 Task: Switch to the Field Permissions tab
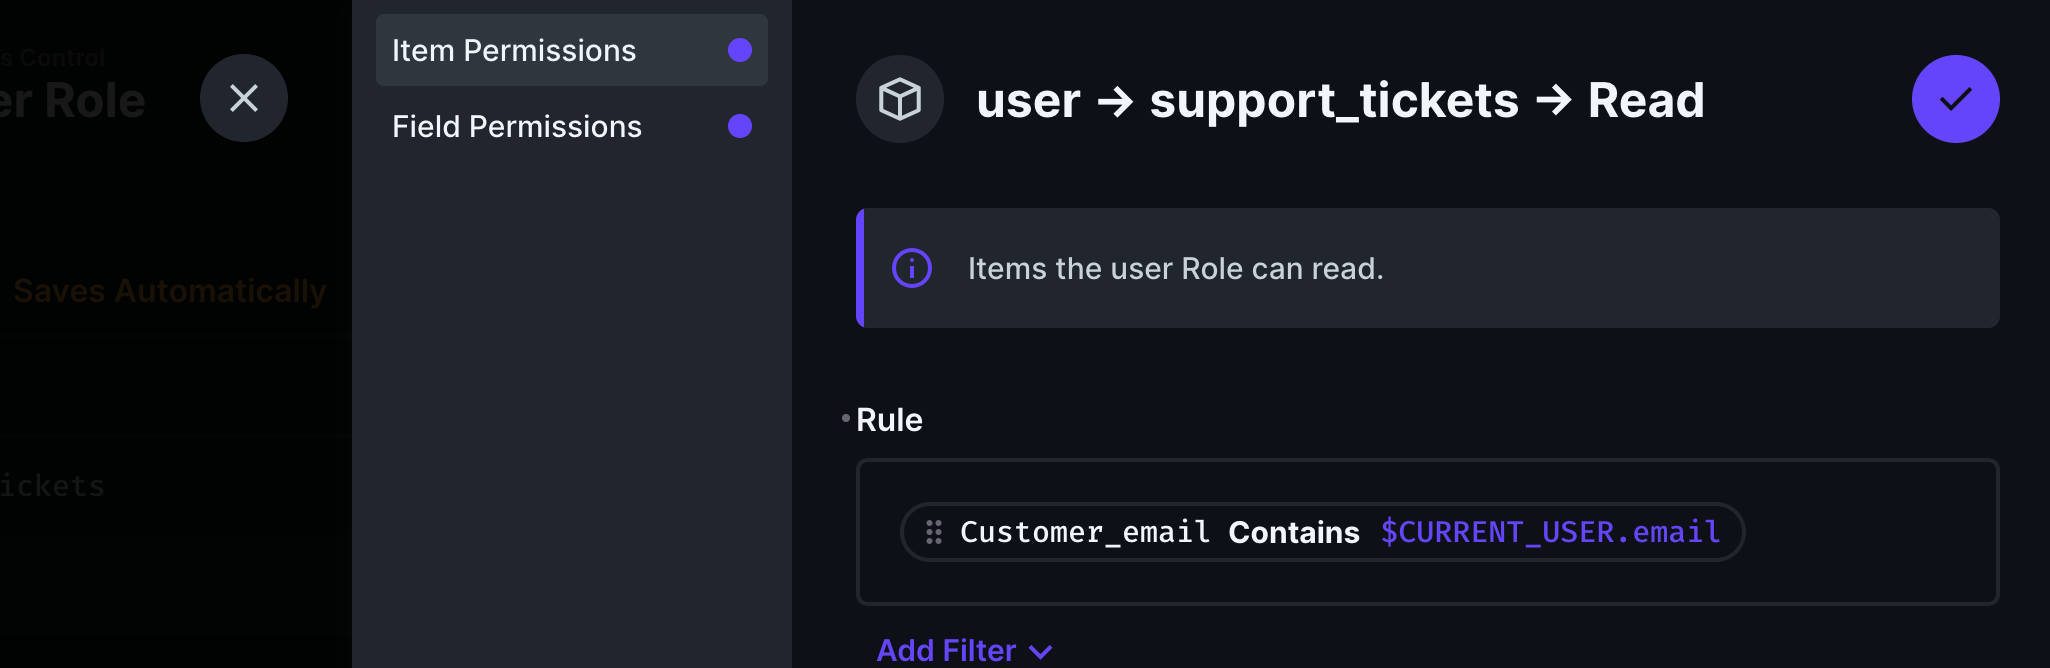(x=516, y=126)
